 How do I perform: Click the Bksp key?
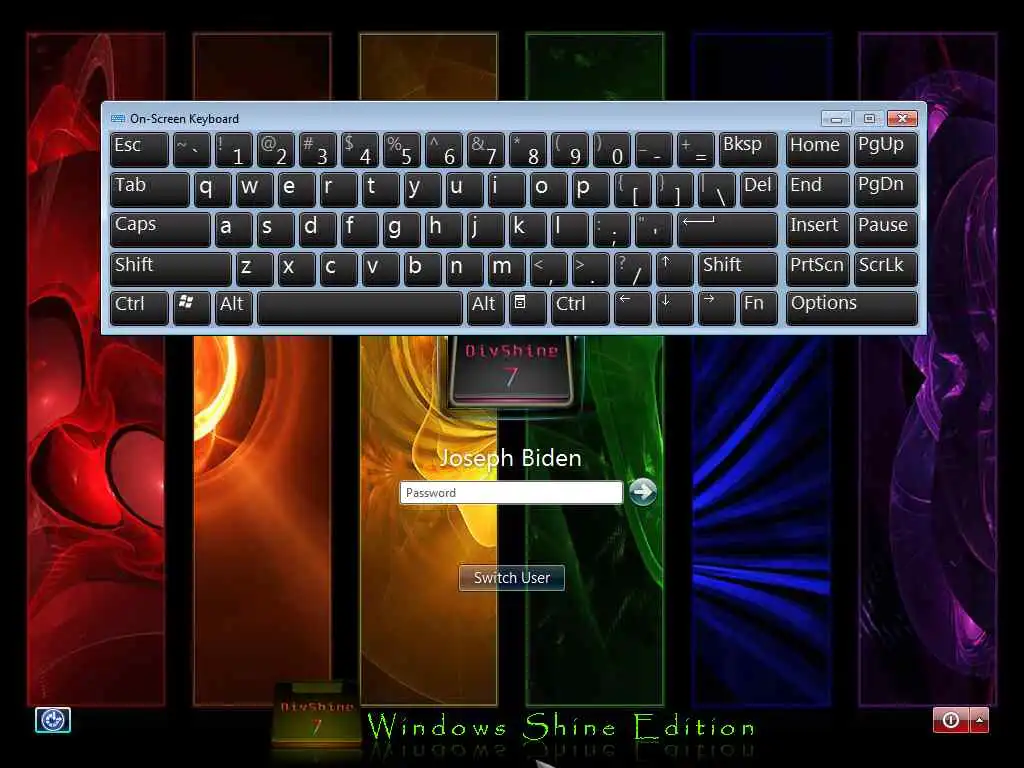pyautogui.click(x=748, y=150)
